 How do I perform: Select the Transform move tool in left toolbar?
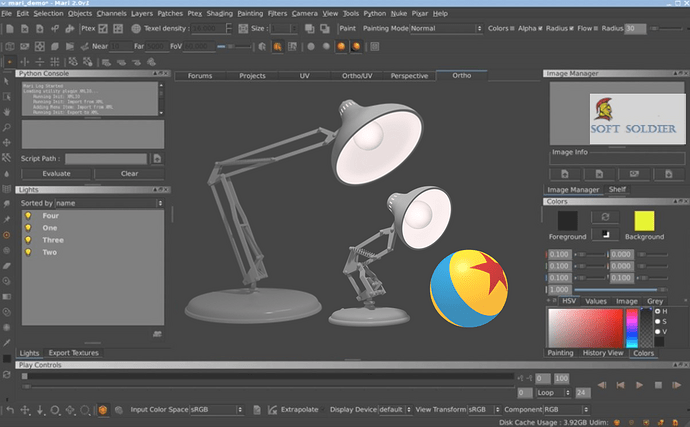(x=6, y=143)
